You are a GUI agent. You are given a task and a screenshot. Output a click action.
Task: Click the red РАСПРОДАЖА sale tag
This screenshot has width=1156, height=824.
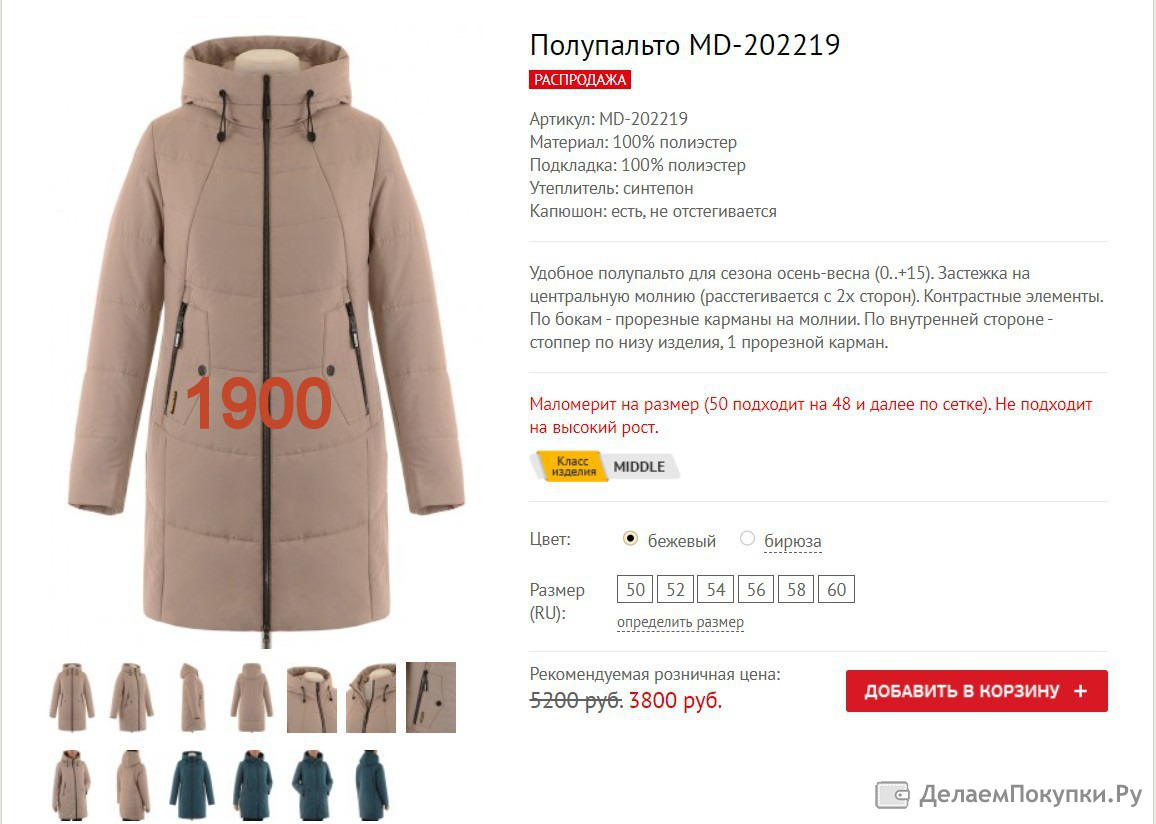click(x=580, y=80)
